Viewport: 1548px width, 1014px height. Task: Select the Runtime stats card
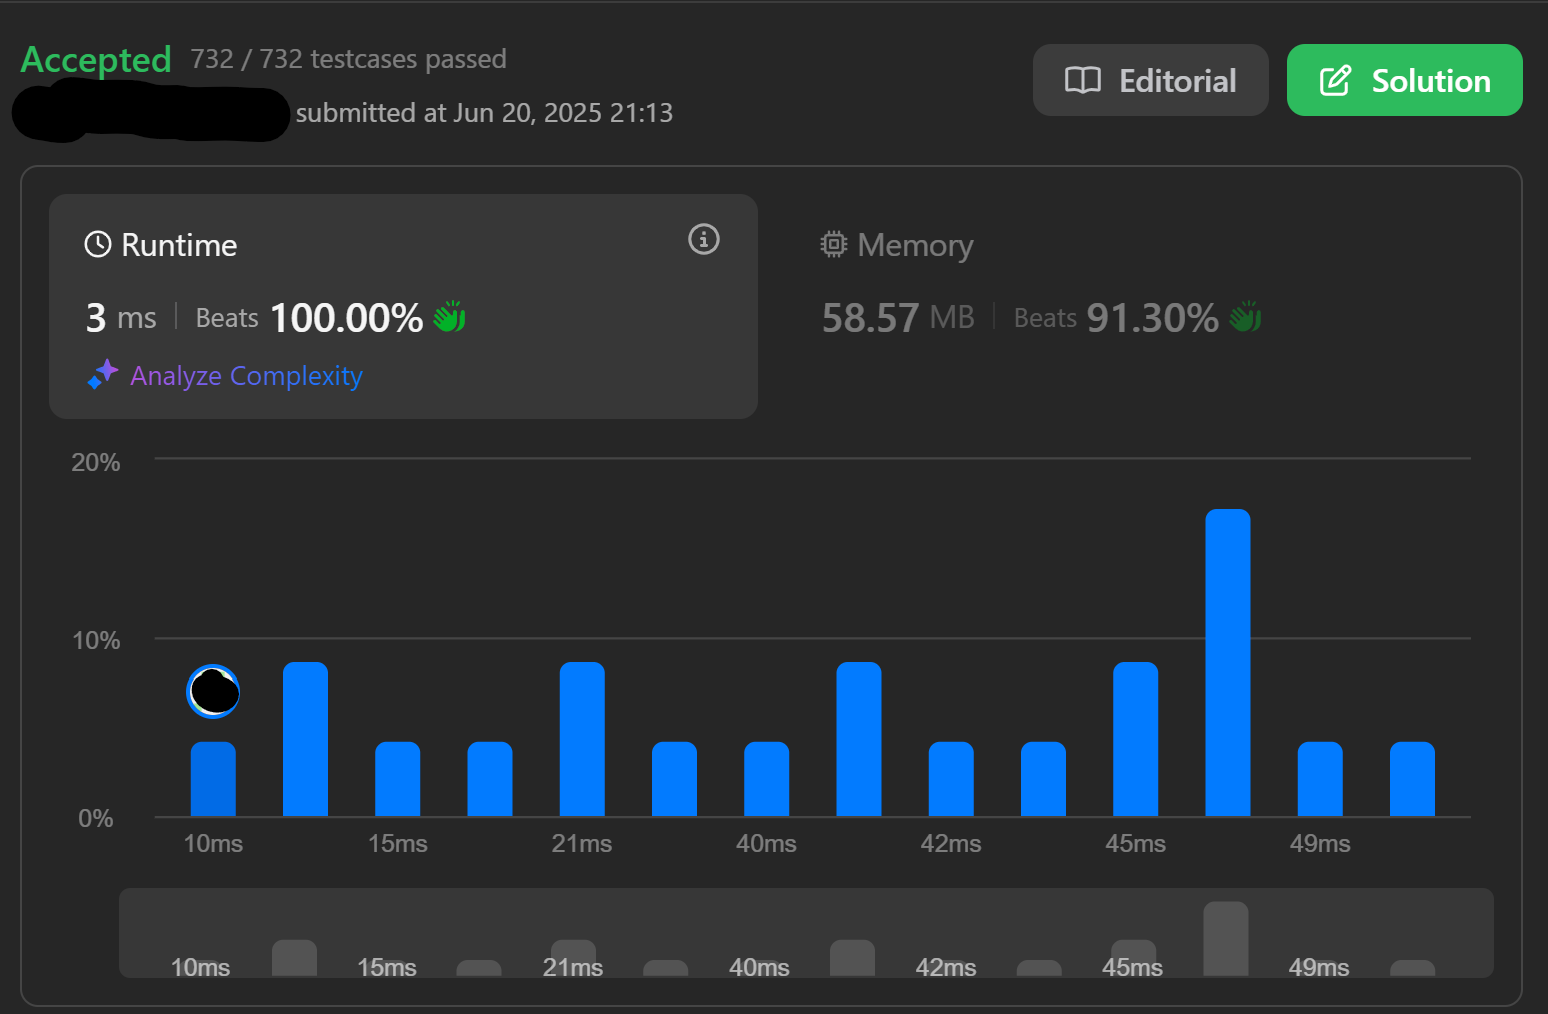click(403, 306)
